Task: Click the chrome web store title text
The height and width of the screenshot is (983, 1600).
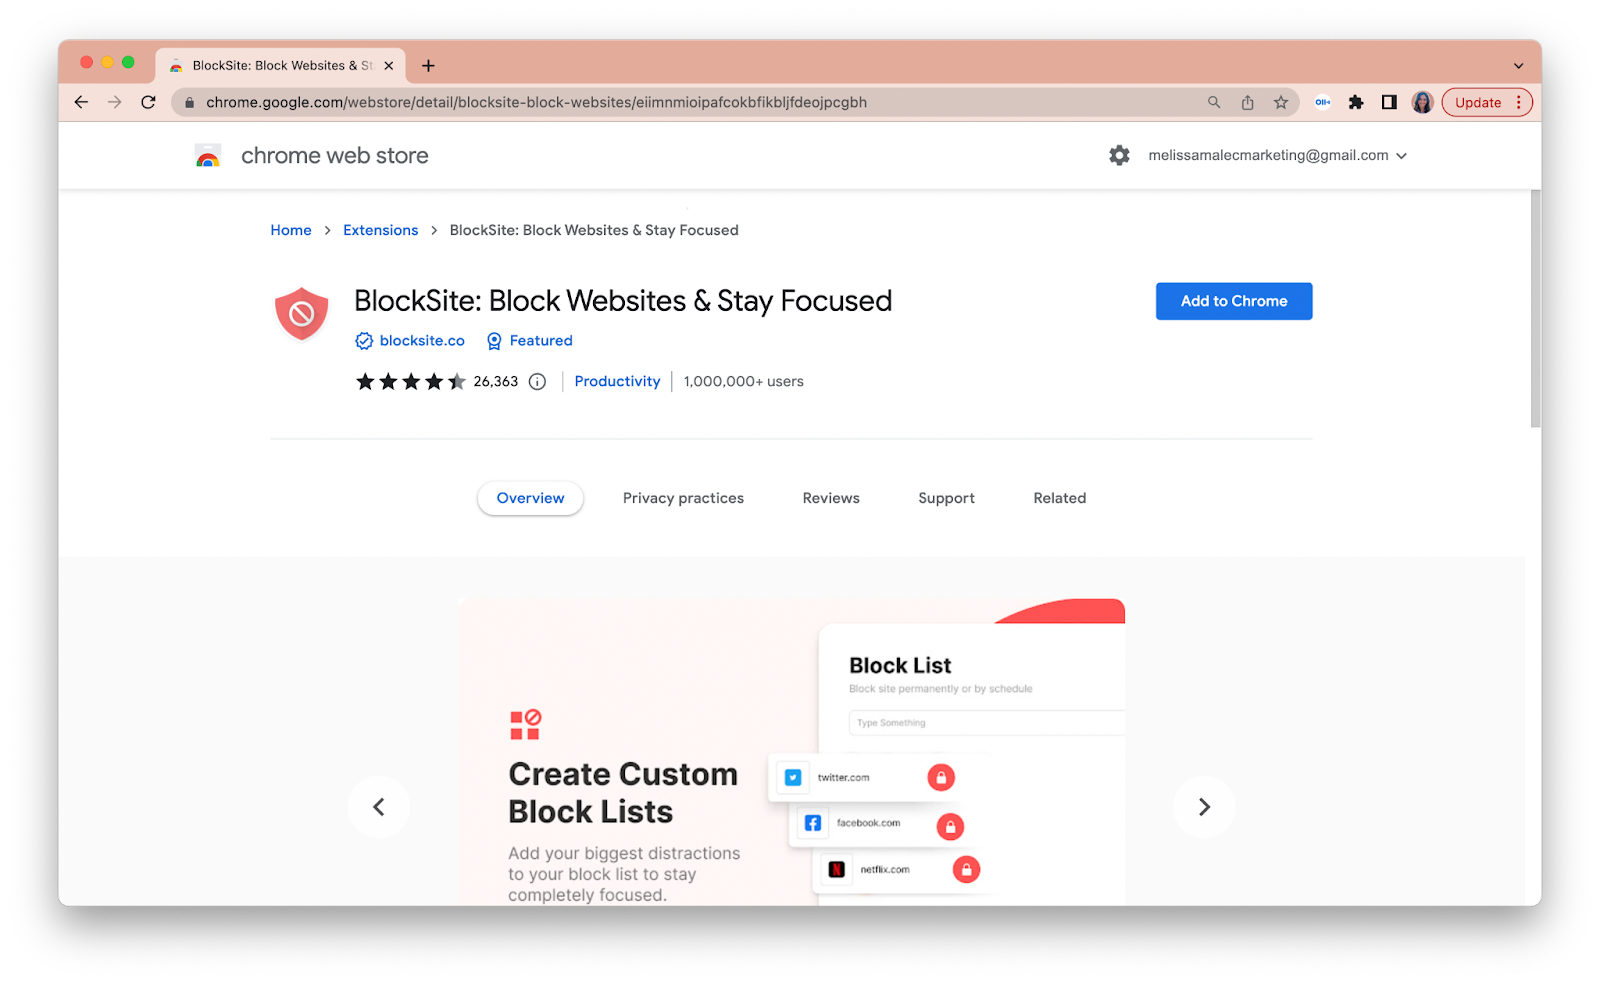Action: 335,156
